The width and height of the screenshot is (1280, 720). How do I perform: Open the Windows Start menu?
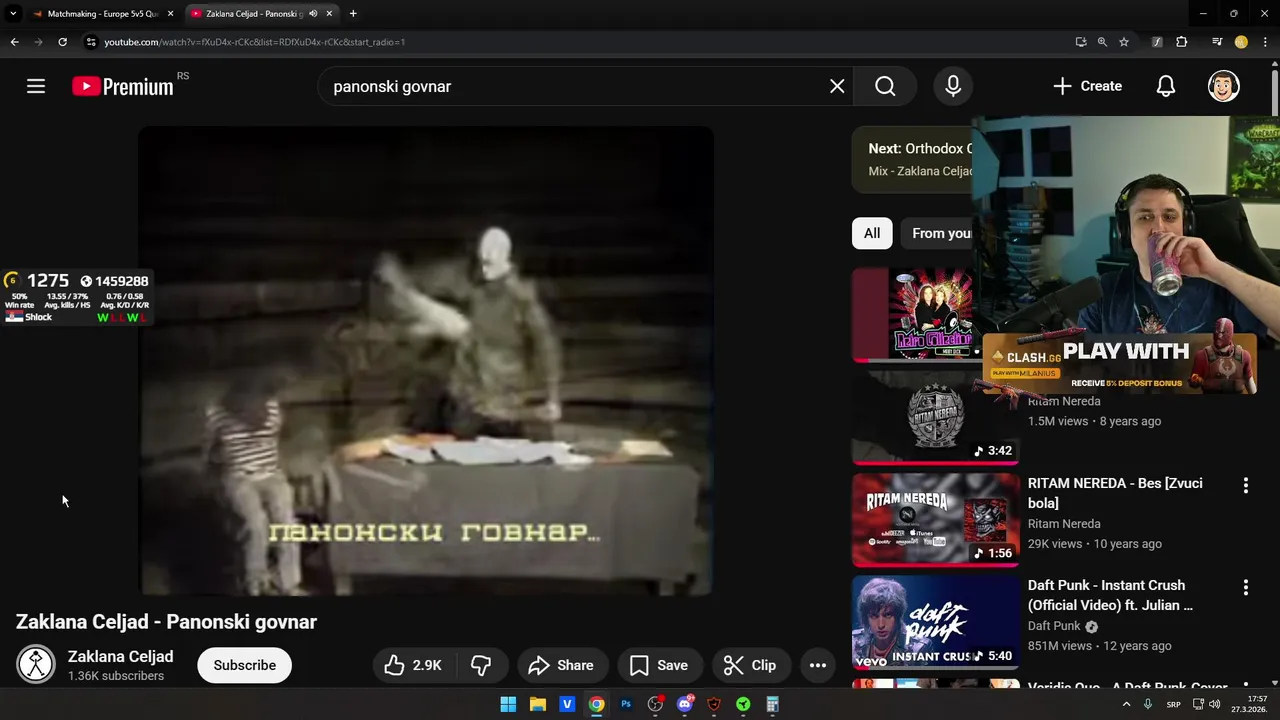pyautogui.click(x=508, y=704)
